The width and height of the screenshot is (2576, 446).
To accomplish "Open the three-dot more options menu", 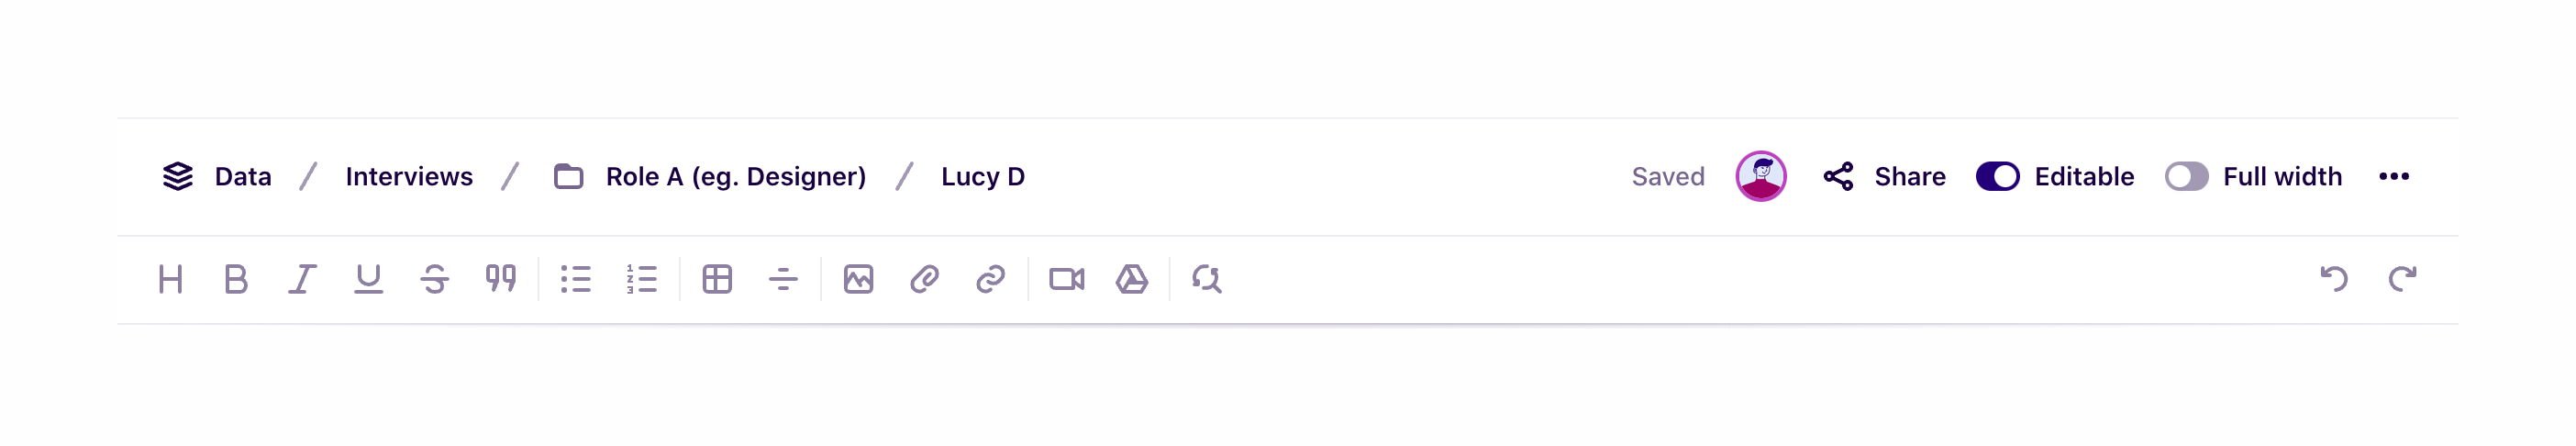I will pyautogui.click(x=2394, y=177).
